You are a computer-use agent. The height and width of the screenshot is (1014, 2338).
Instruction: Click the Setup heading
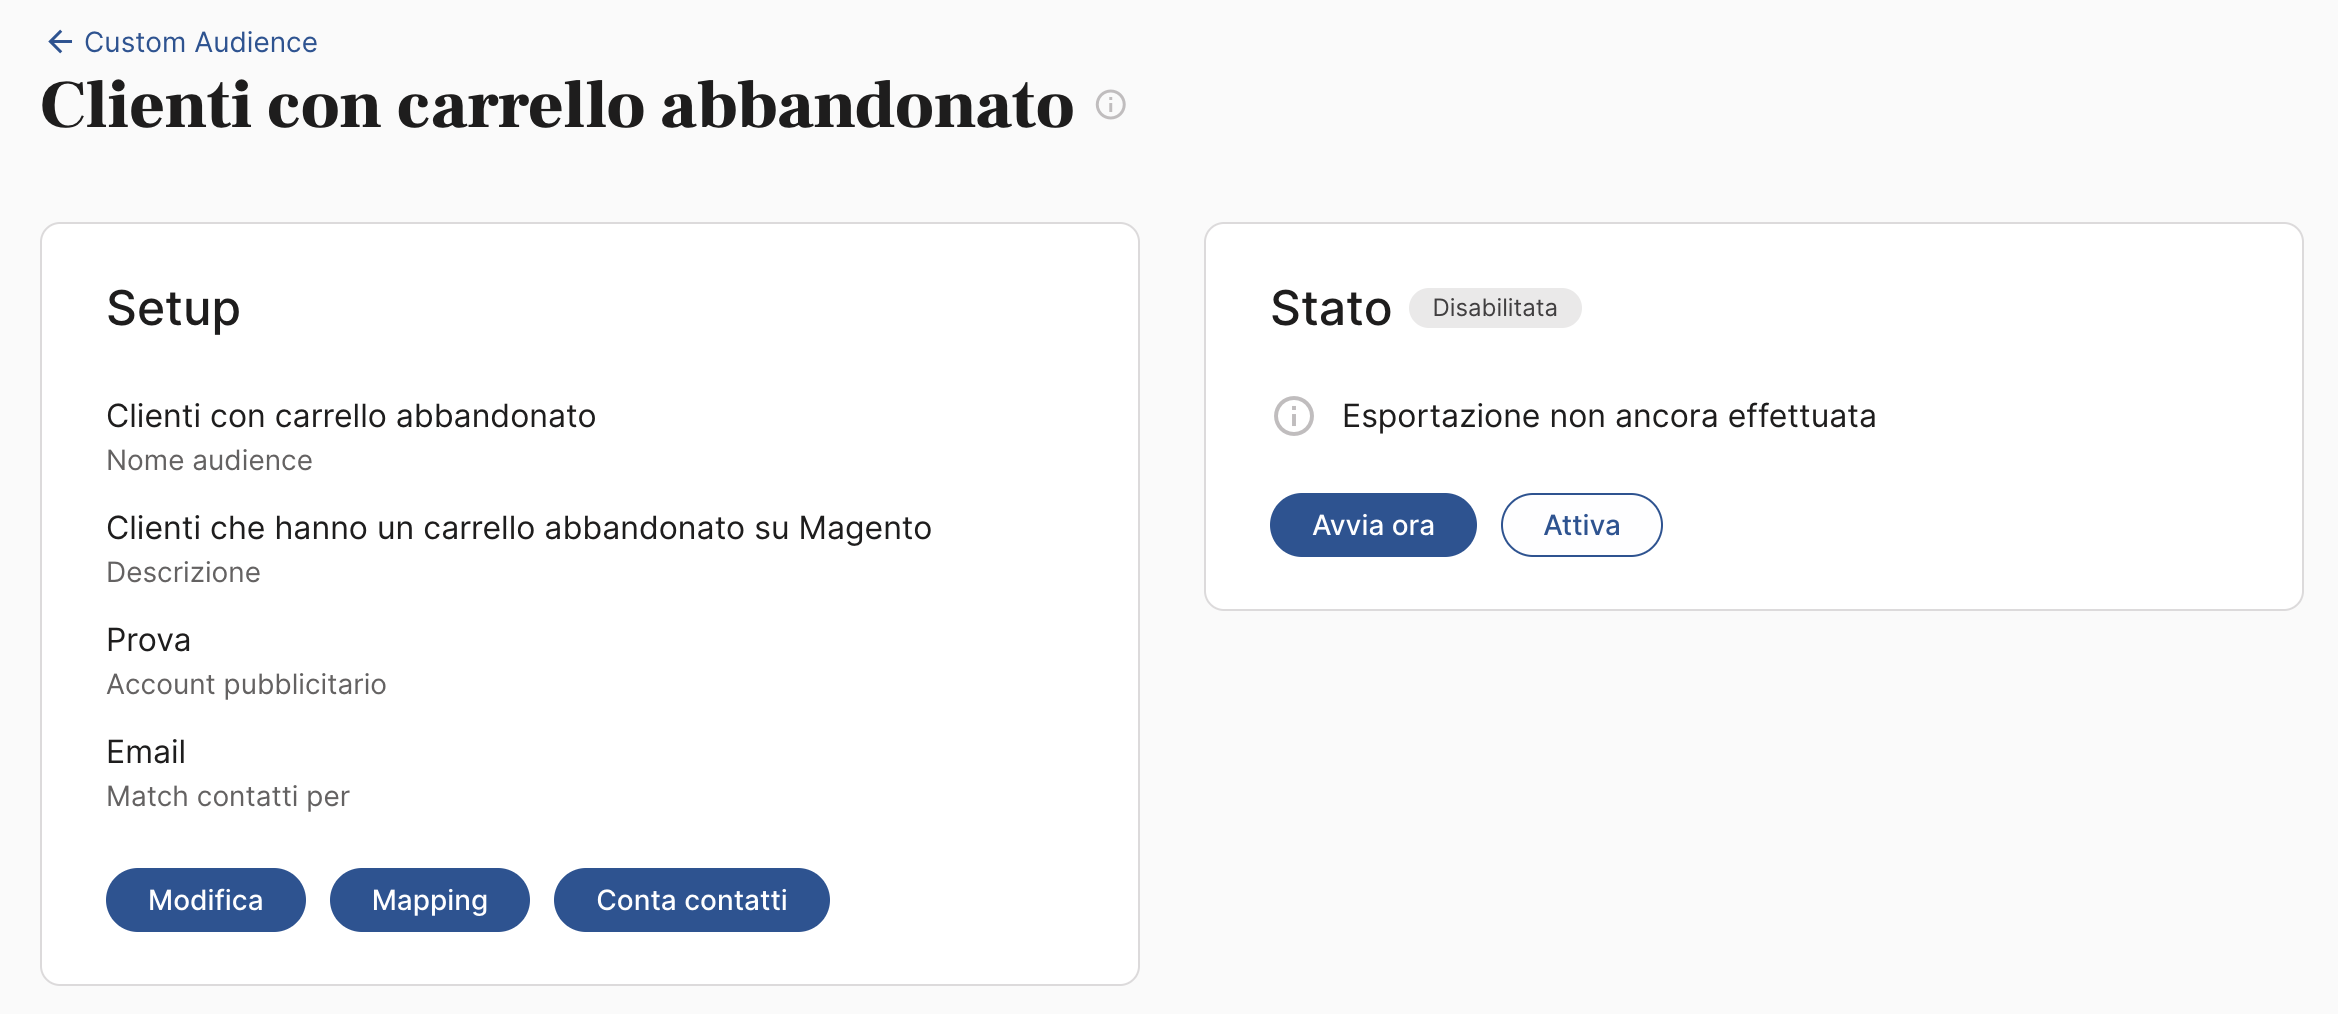tap(174, 308)
